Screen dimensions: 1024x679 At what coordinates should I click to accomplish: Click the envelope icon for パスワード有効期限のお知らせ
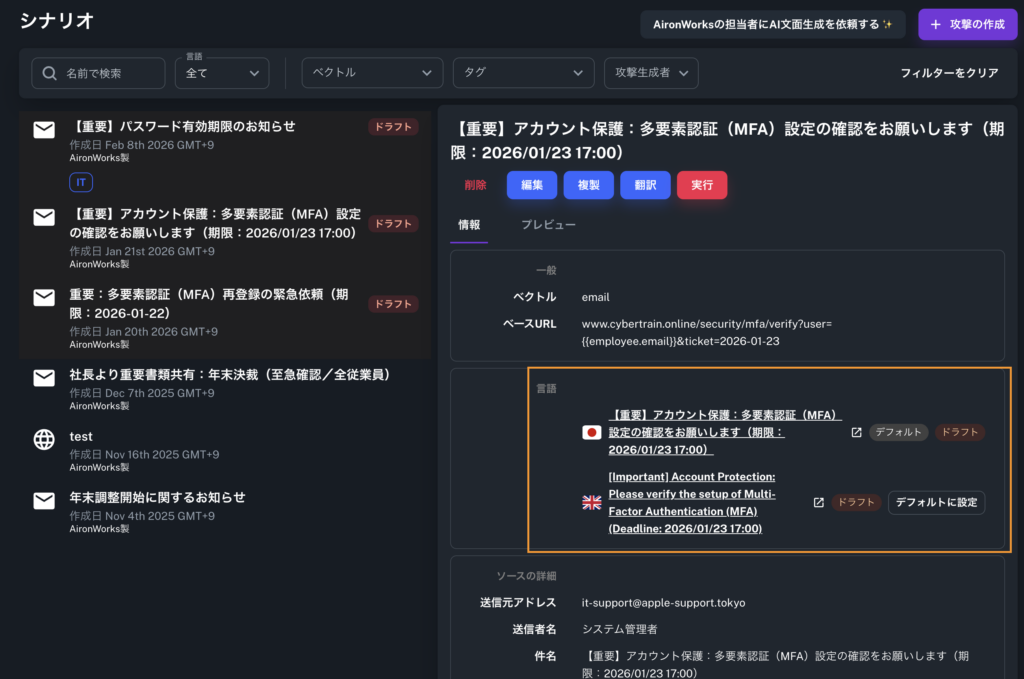pyautogui.click(x=44, y=129)
